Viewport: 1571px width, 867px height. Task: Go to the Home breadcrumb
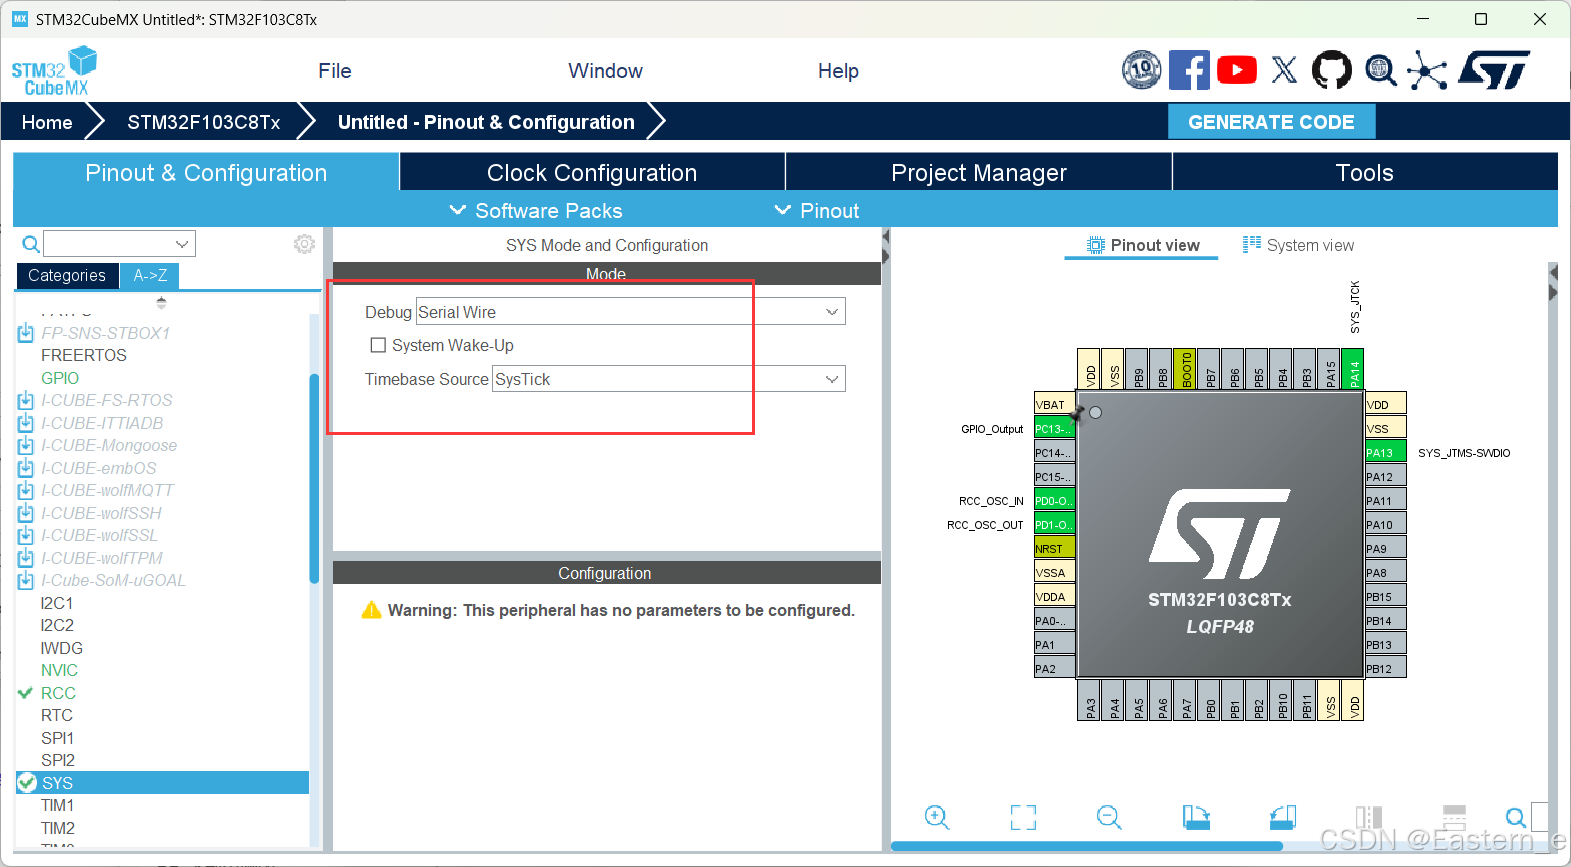tap(47, 122)
